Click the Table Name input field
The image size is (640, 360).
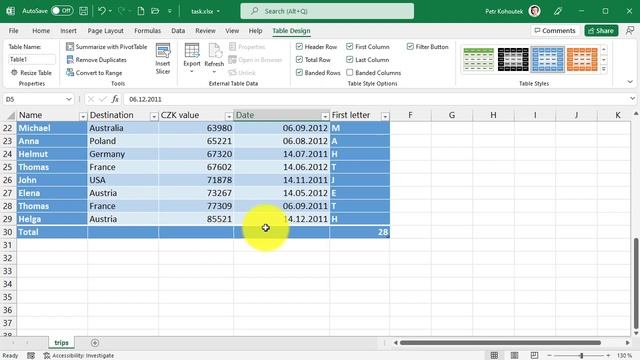[32, 60]
